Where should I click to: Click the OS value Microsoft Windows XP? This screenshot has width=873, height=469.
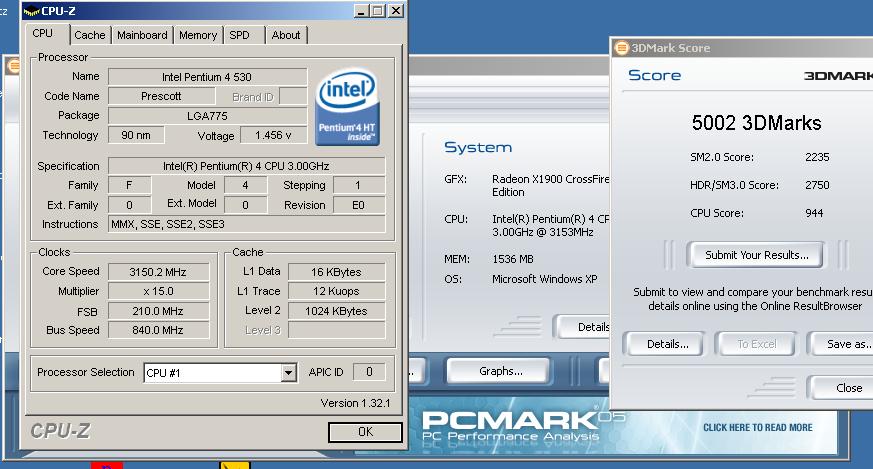(x=544, y=279)
